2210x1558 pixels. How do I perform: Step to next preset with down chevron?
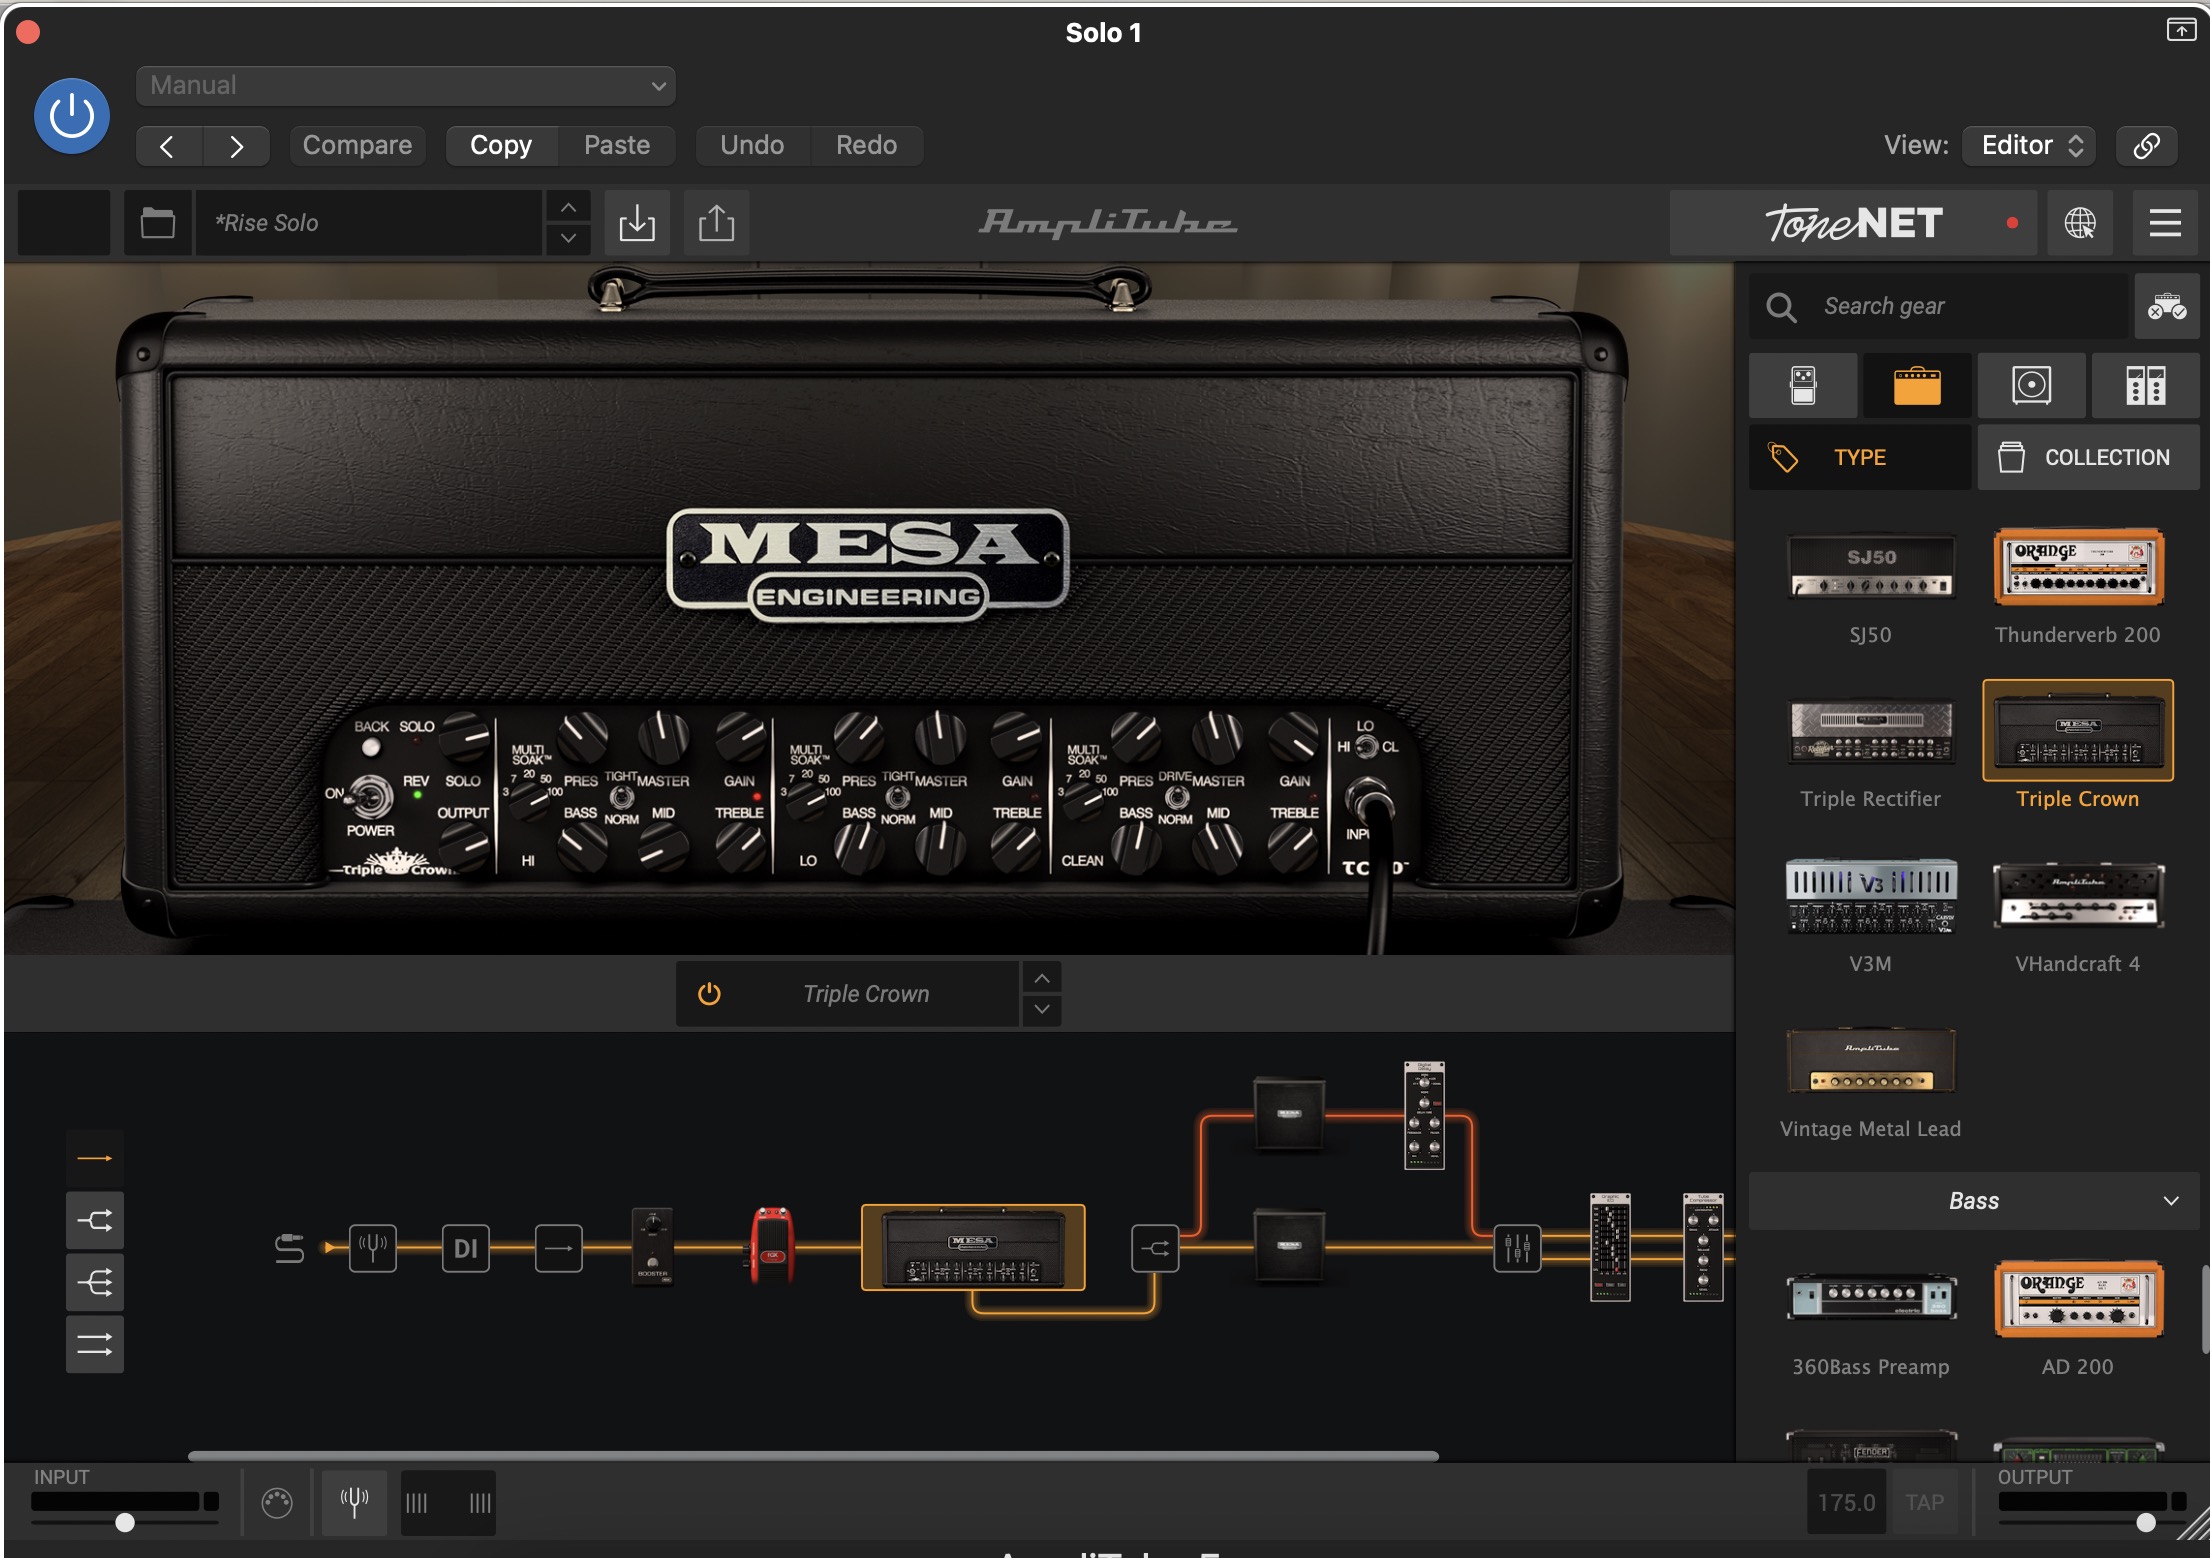(x=568, y=238)
